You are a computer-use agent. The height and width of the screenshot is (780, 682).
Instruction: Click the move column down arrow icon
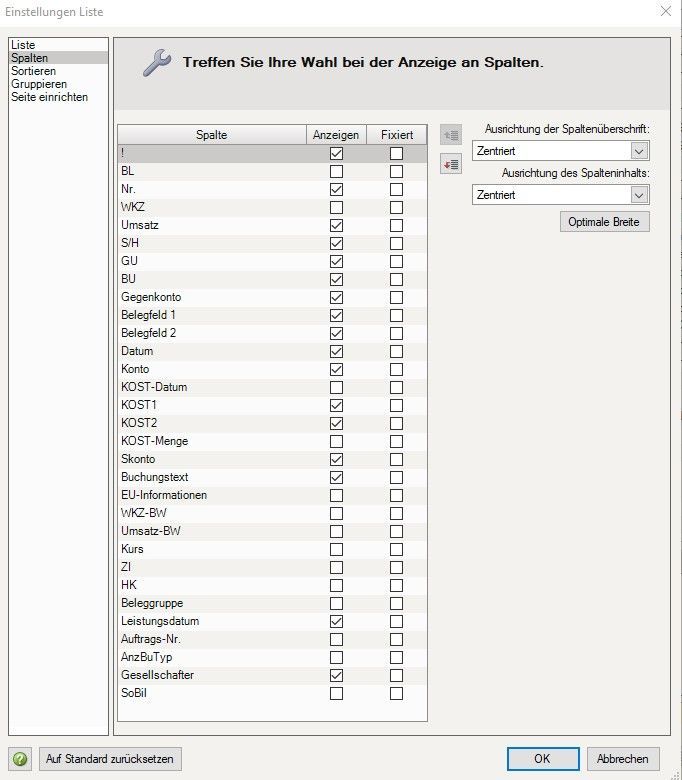(x=450, y=163)
